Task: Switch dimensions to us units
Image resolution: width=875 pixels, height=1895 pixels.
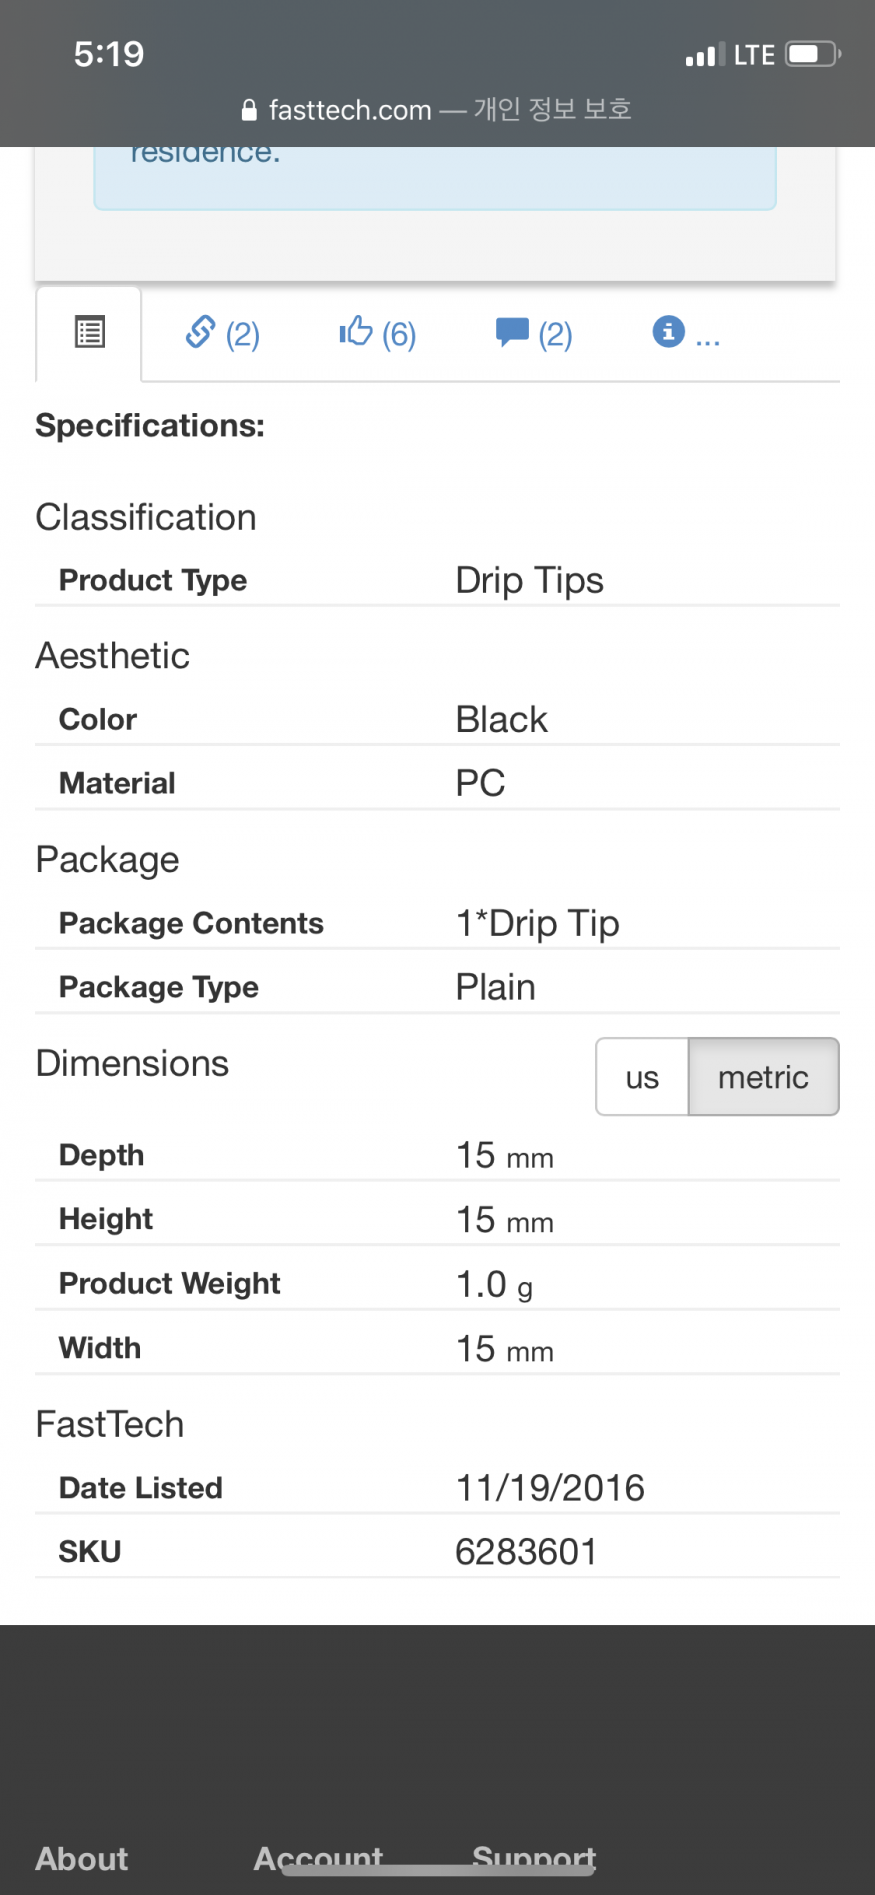Action: (x=642, y=1077)
